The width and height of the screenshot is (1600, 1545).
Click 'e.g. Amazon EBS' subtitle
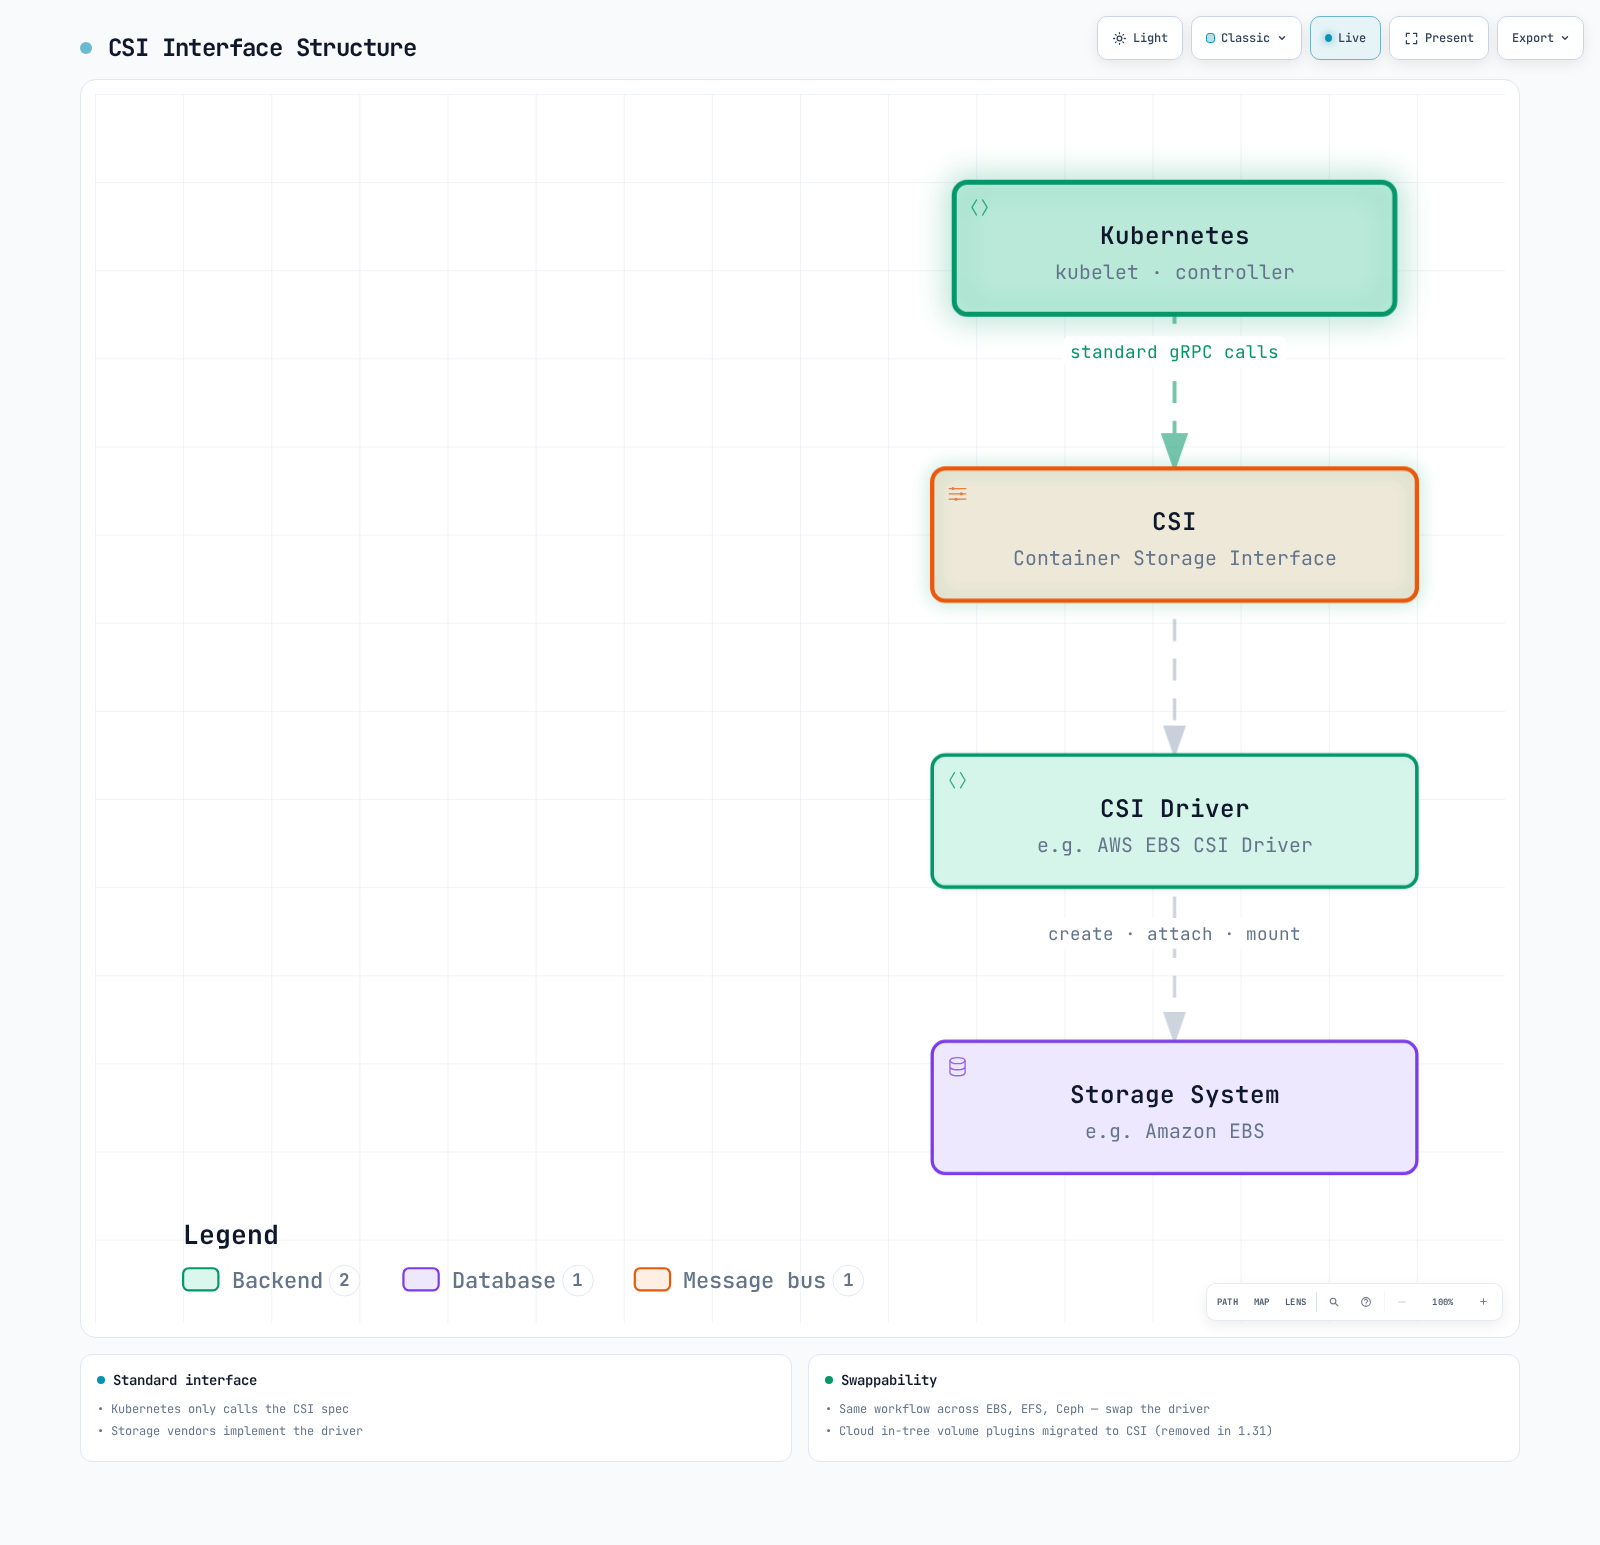click(1174, 1131)
